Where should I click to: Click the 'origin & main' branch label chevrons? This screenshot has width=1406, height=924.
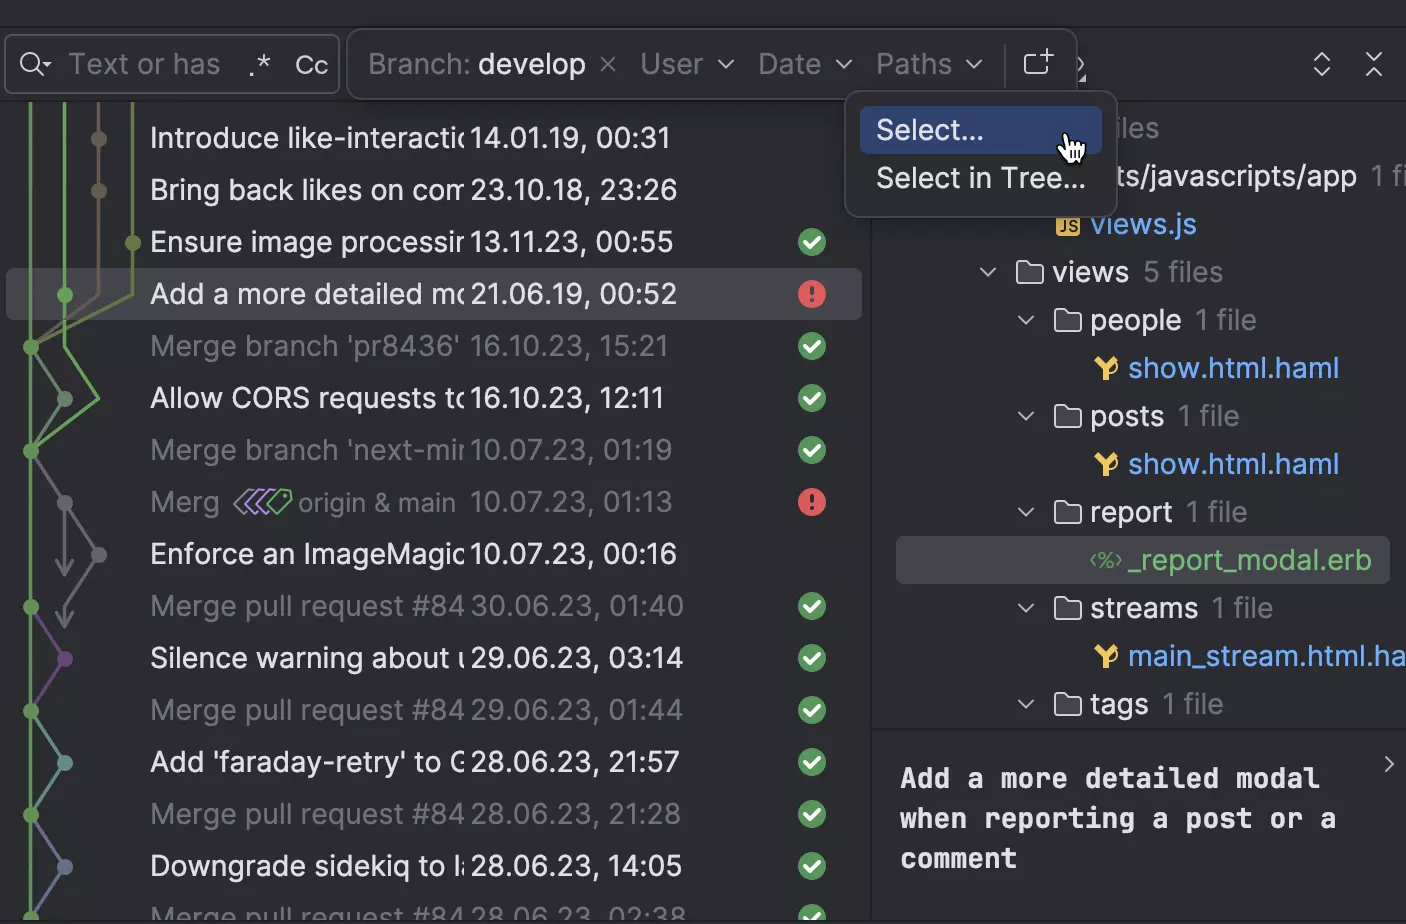coord(262,501)
